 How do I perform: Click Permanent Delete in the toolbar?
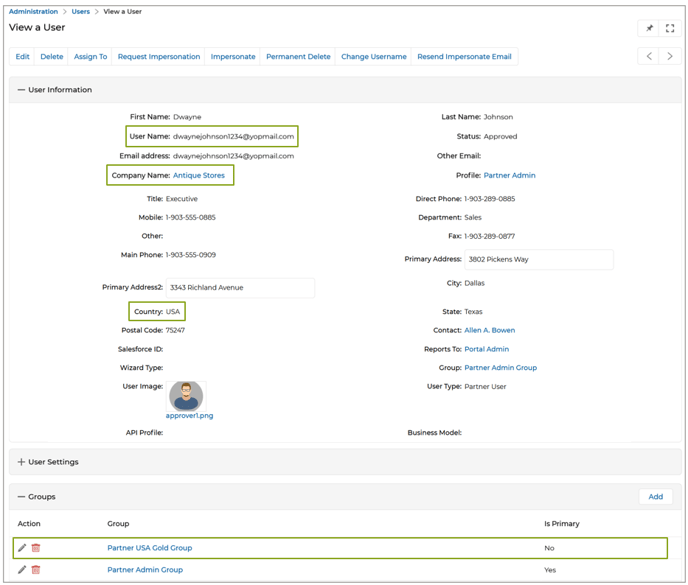[x=298, y=57]
